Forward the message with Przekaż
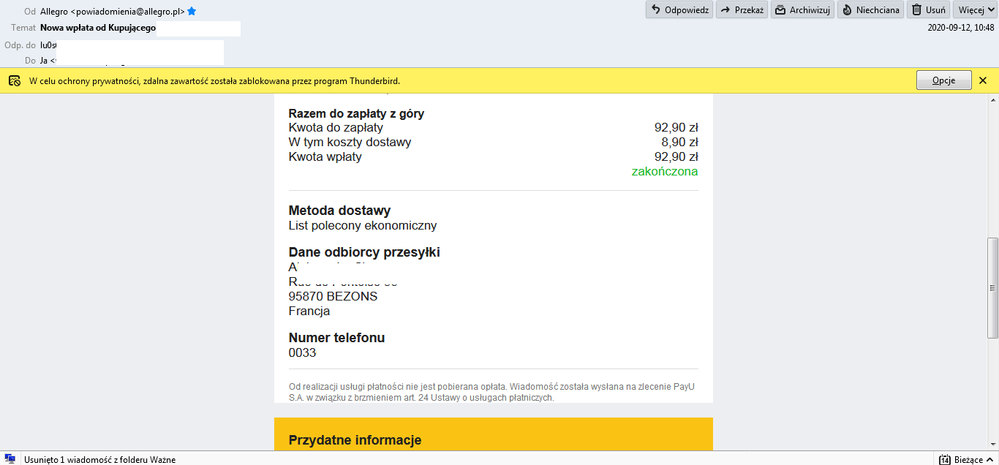 [x=741, y=10]
